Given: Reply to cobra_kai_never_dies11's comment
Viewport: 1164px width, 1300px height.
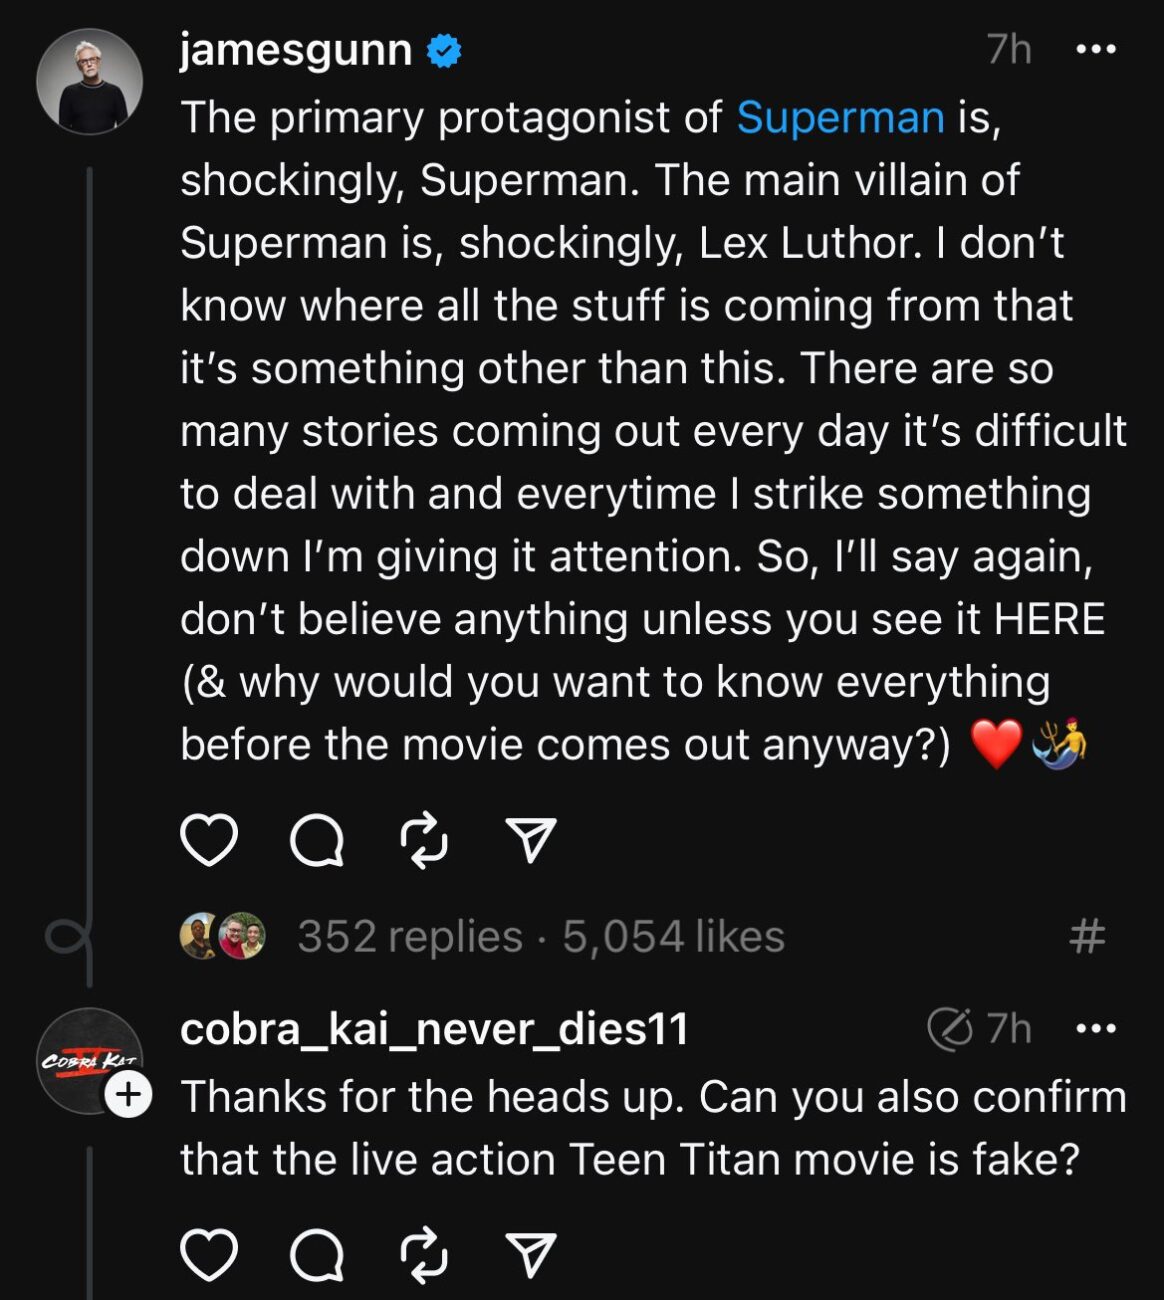Looking at the screenshot, I should [x=317, y=1255].
